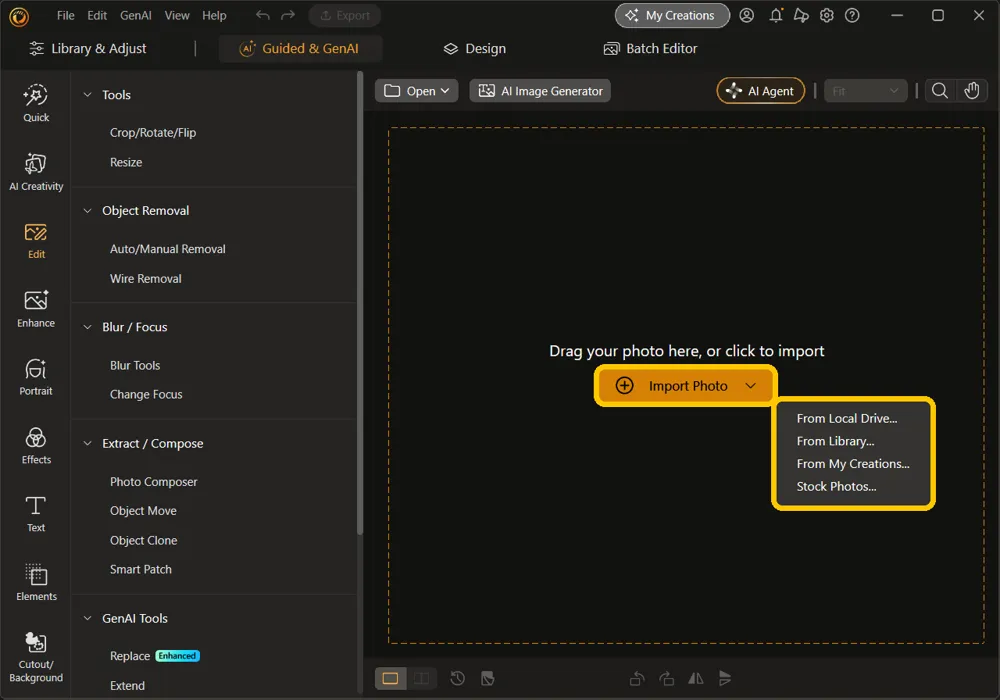Click the megaphone announcements icon

coord(801,15)
